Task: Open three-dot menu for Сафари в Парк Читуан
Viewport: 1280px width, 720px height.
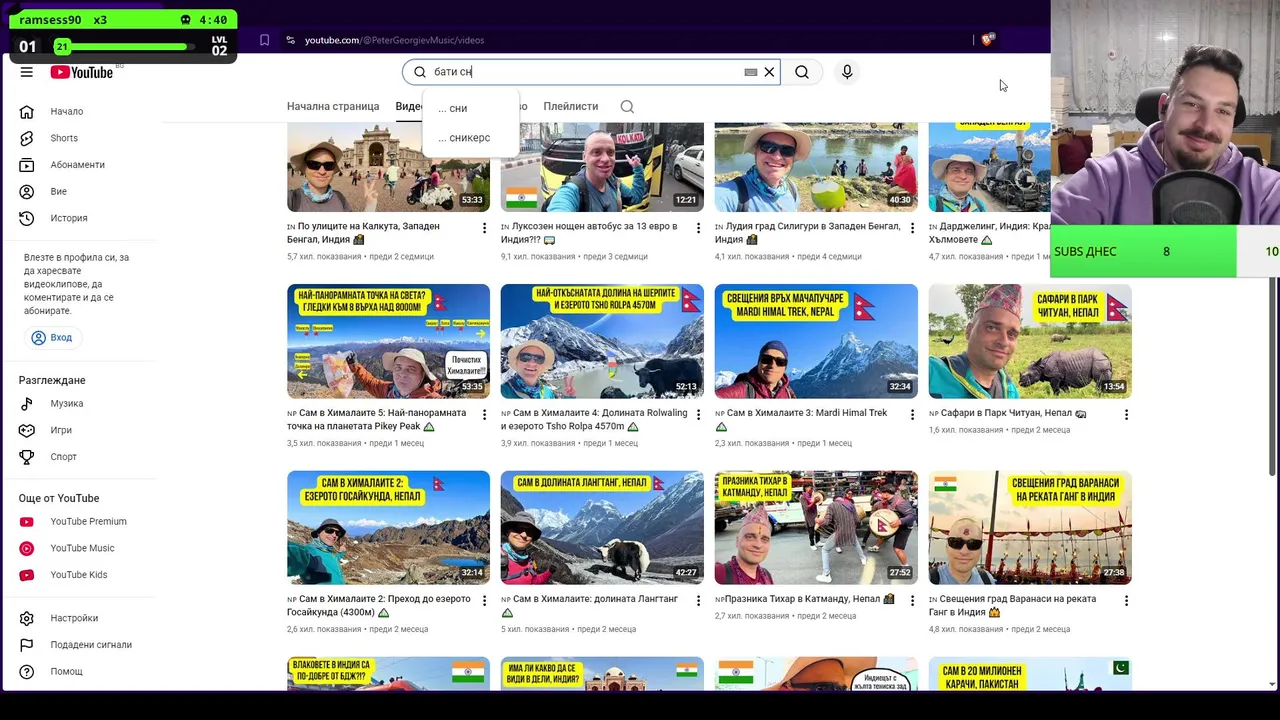Action: click(x=1126, y=414)
